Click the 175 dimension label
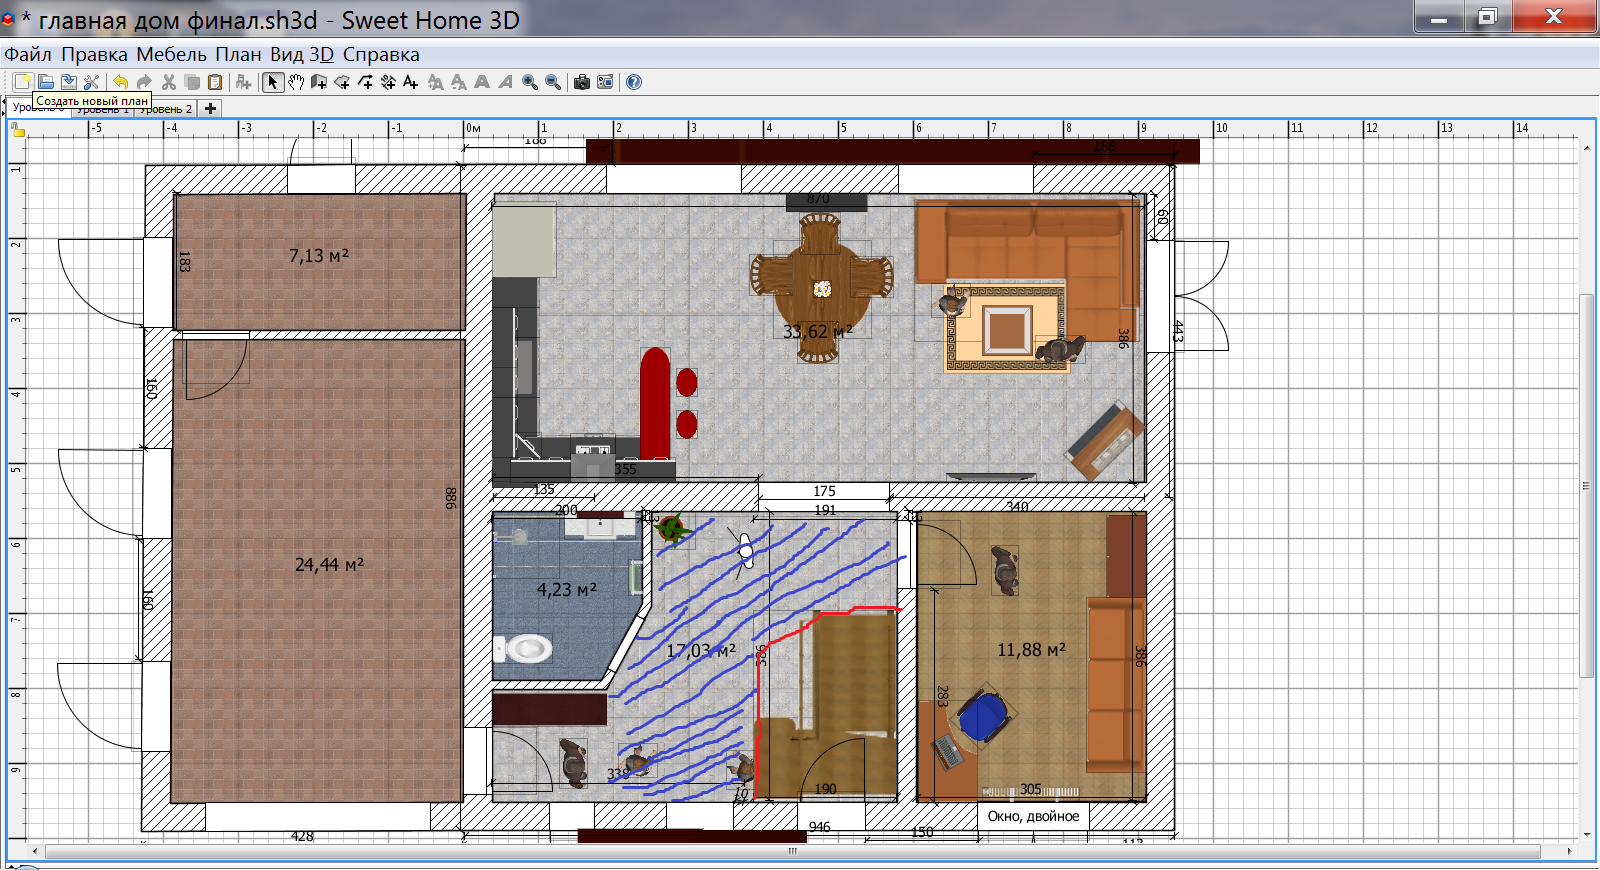Image resolution: width=1600 pixels, height=870 pixels. [x=824, y=491]
